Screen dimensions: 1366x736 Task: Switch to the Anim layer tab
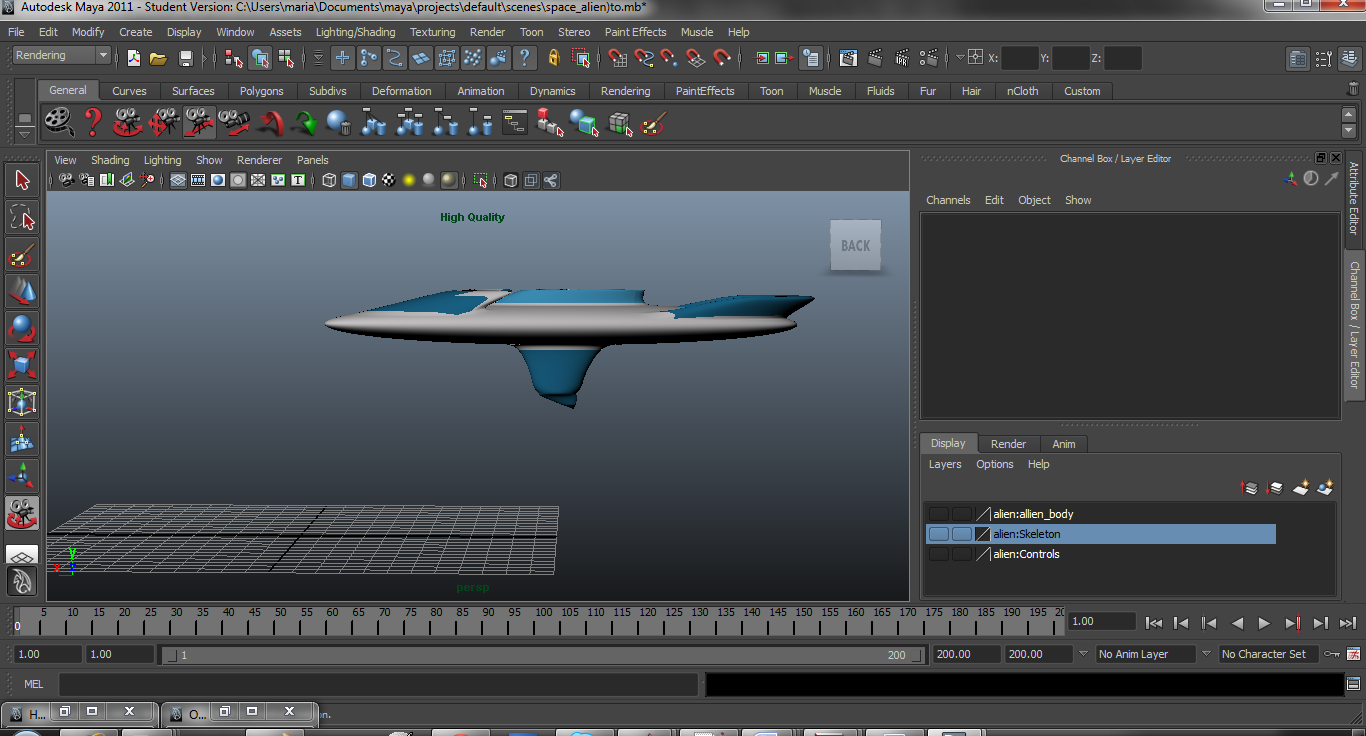point(1064,444)
